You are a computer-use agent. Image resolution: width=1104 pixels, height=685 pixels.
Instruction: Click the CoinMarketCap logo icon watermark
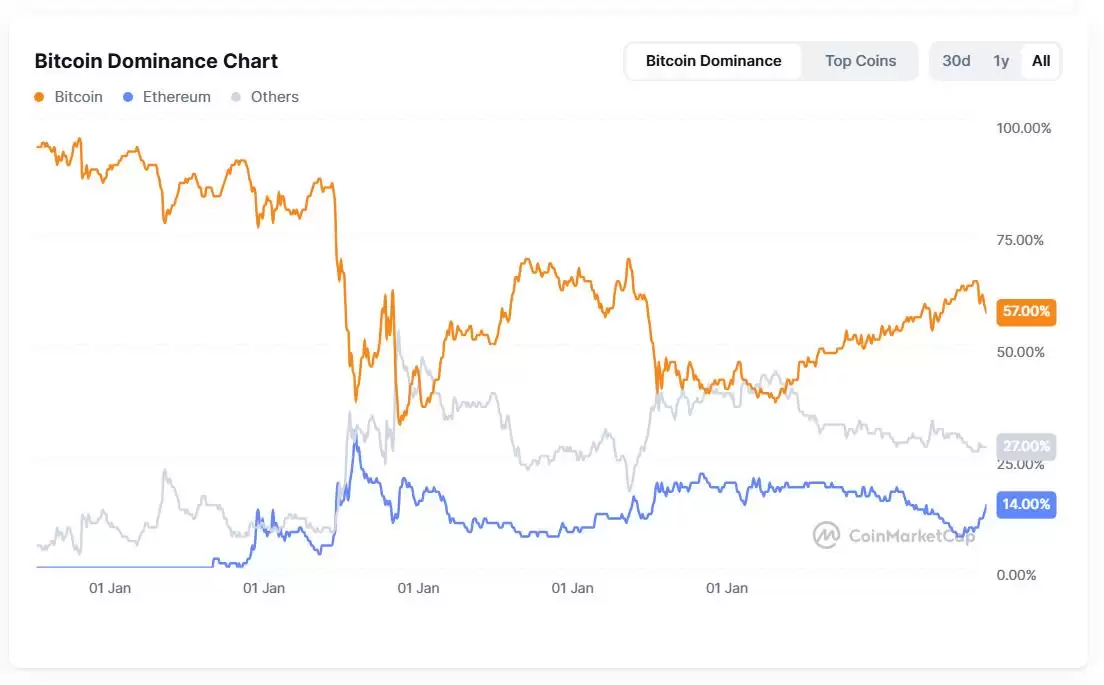click(826, 535)
